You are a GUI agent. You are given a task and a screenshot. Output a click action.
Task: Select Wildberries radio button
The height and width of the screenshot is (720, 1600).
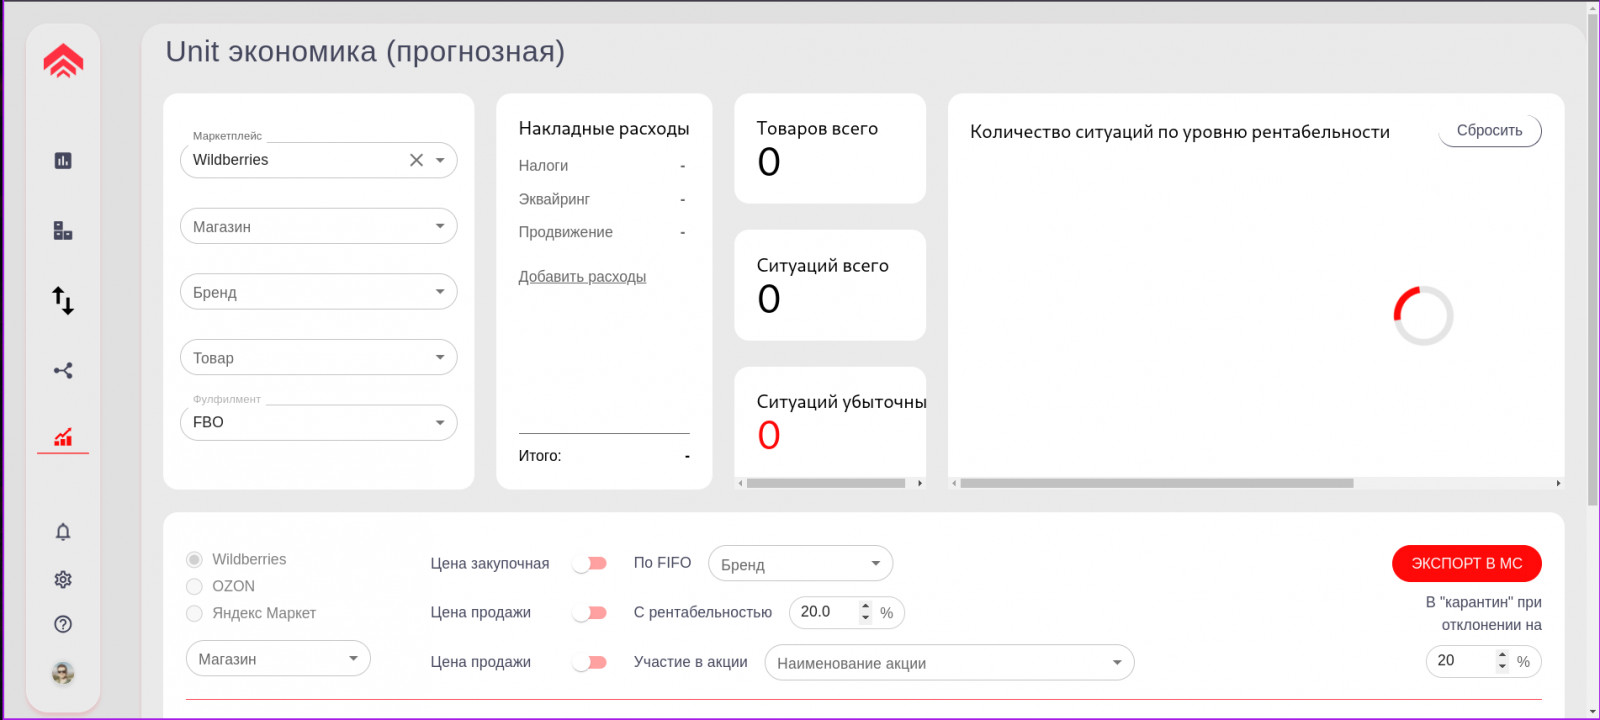point(194,559)
